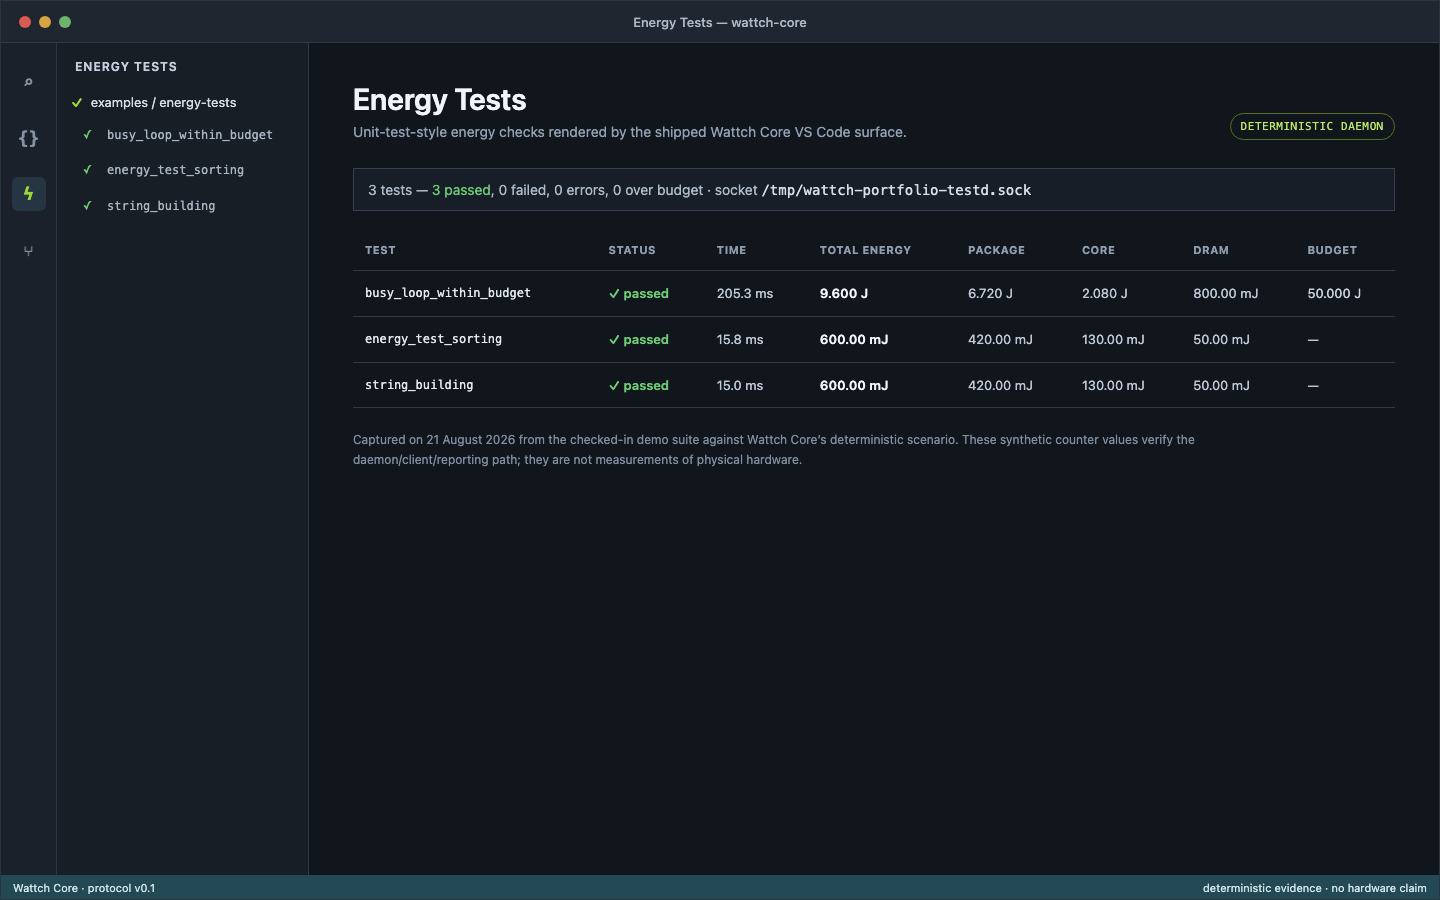This screenshot has height=900, width=1440.
Task: Click the DETERMINISTIC DAEMON badge
Action: click(x=1312, y=126)
